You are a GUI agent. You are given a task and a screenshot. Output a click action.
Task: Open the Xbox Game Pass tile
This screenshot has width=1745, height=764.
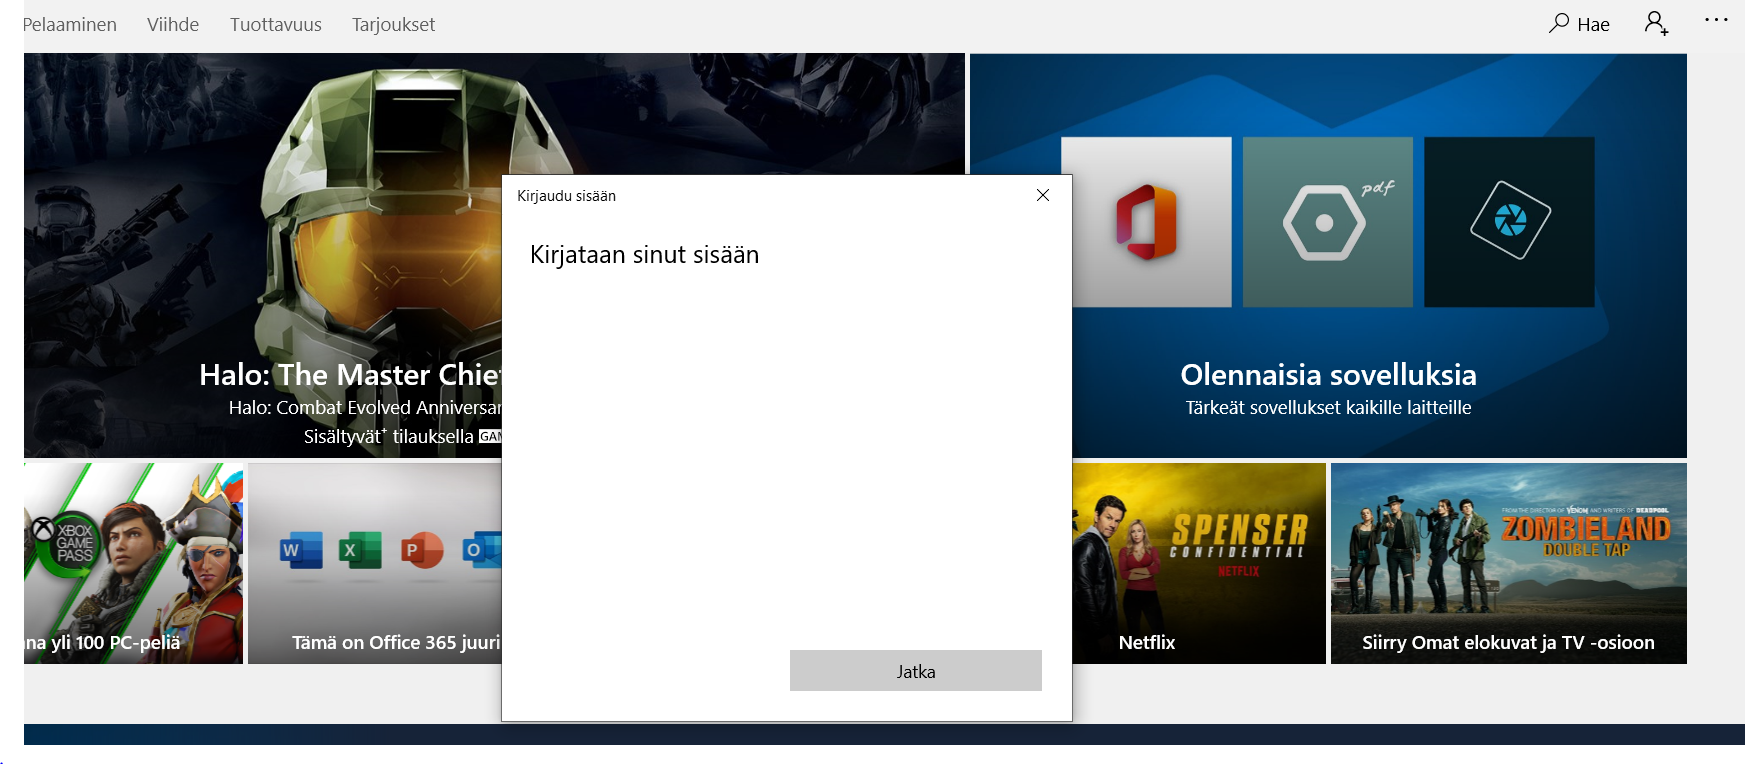tap(133, 563)
